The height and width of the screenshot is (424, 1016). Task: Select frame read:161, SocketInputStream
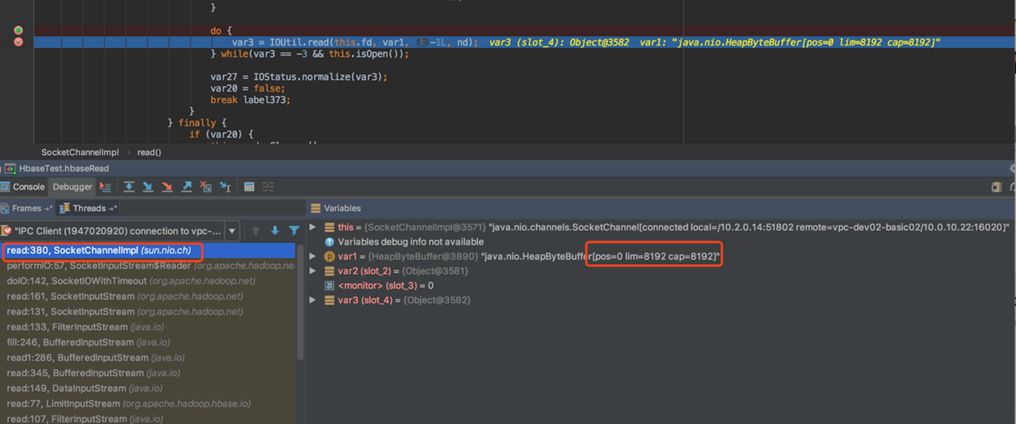[148, 296]
